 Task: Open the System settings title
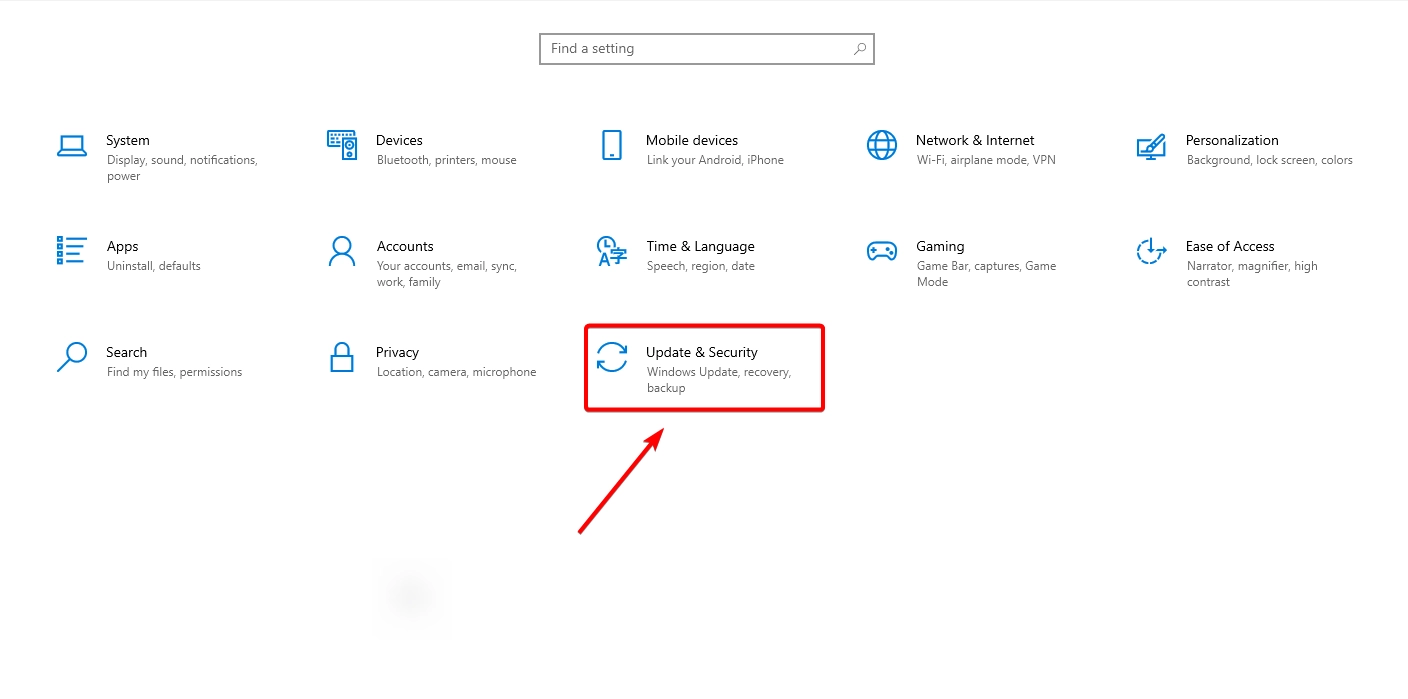coord(128,141)
